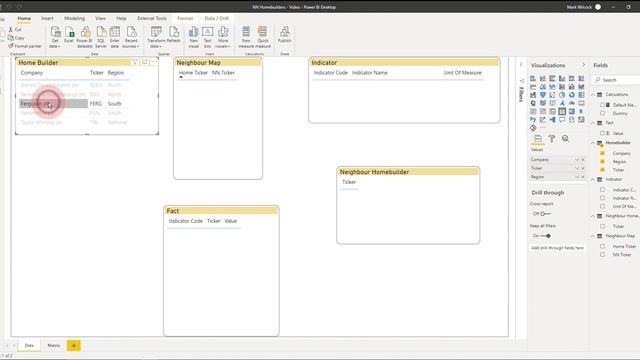Choose the Filled map visualization icon
Screen dimensions: 640x360
(542, 103)
